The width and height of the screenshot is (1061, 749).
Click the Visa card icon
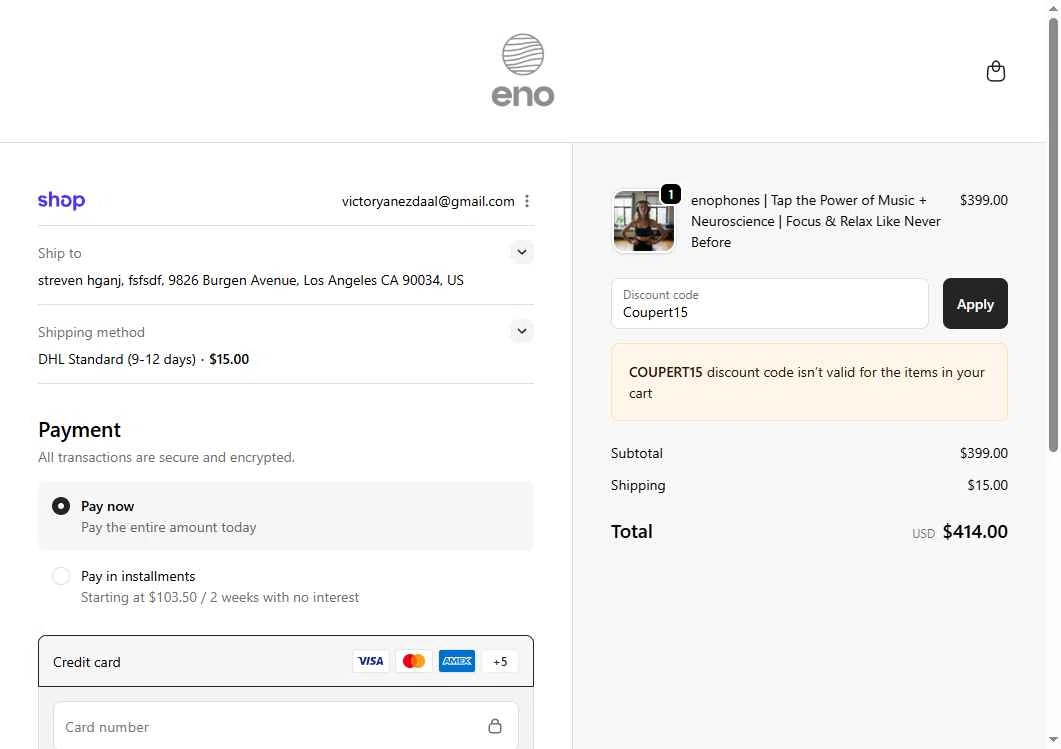pyautogui.click(x=370, y=661)
